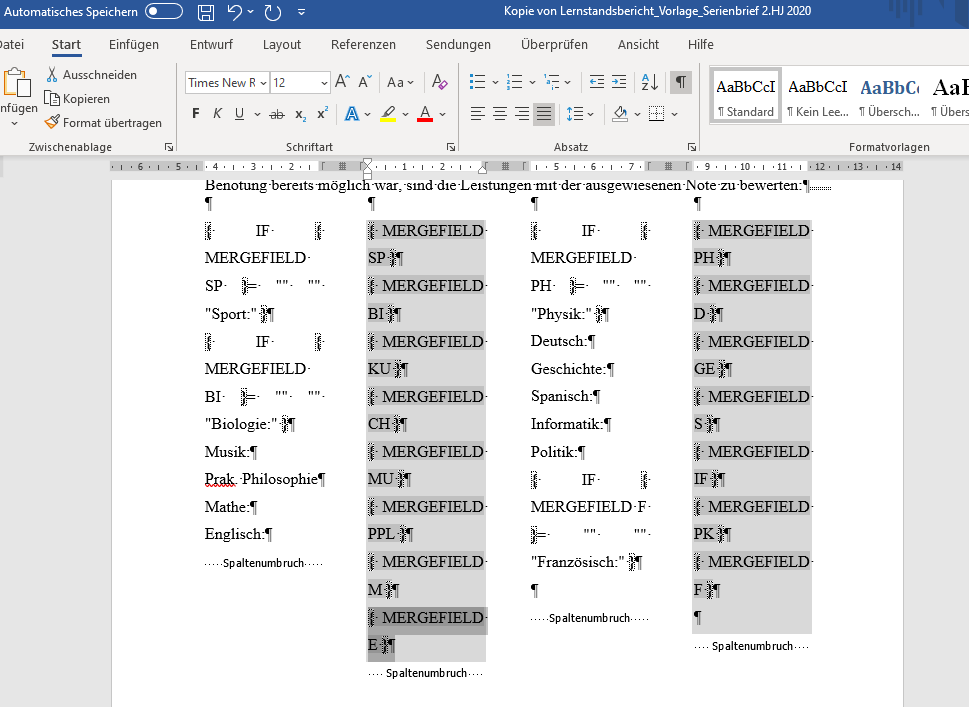The height and width of the screenshot is (707, 969).
Task: Open highlight color dropdown arrow
Action: click(405, 114)
